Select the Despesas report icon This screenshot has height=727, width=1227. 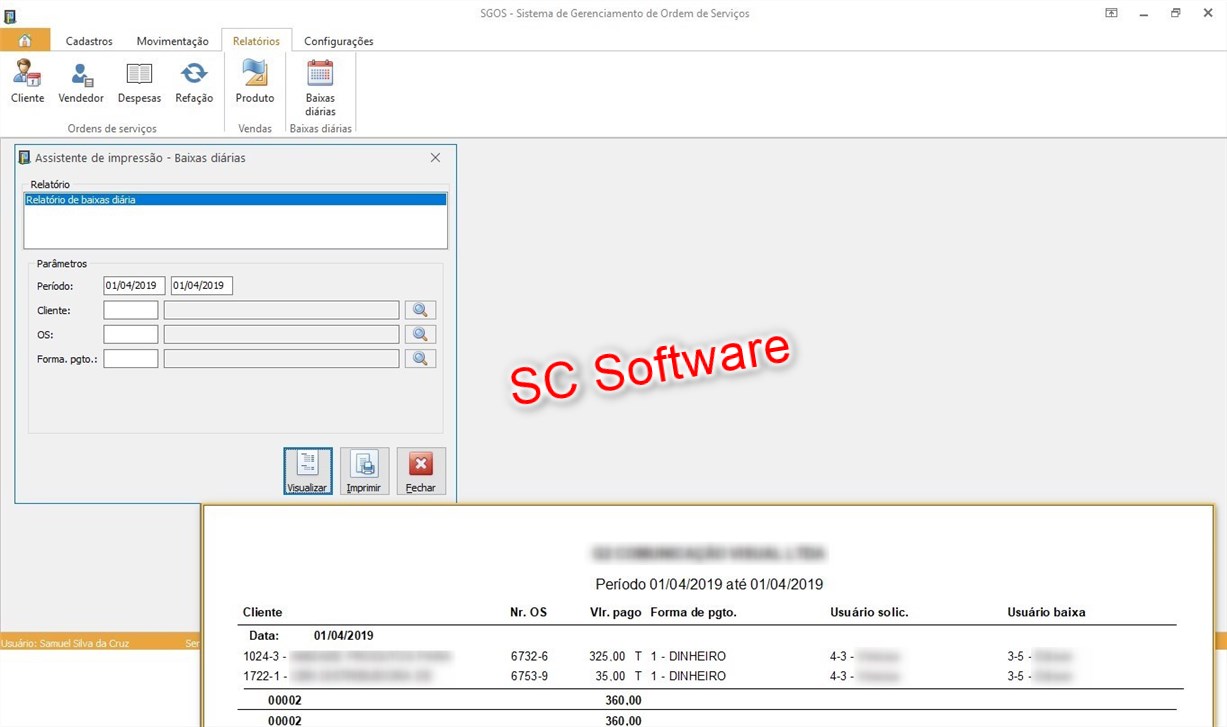tap(139, 81)
